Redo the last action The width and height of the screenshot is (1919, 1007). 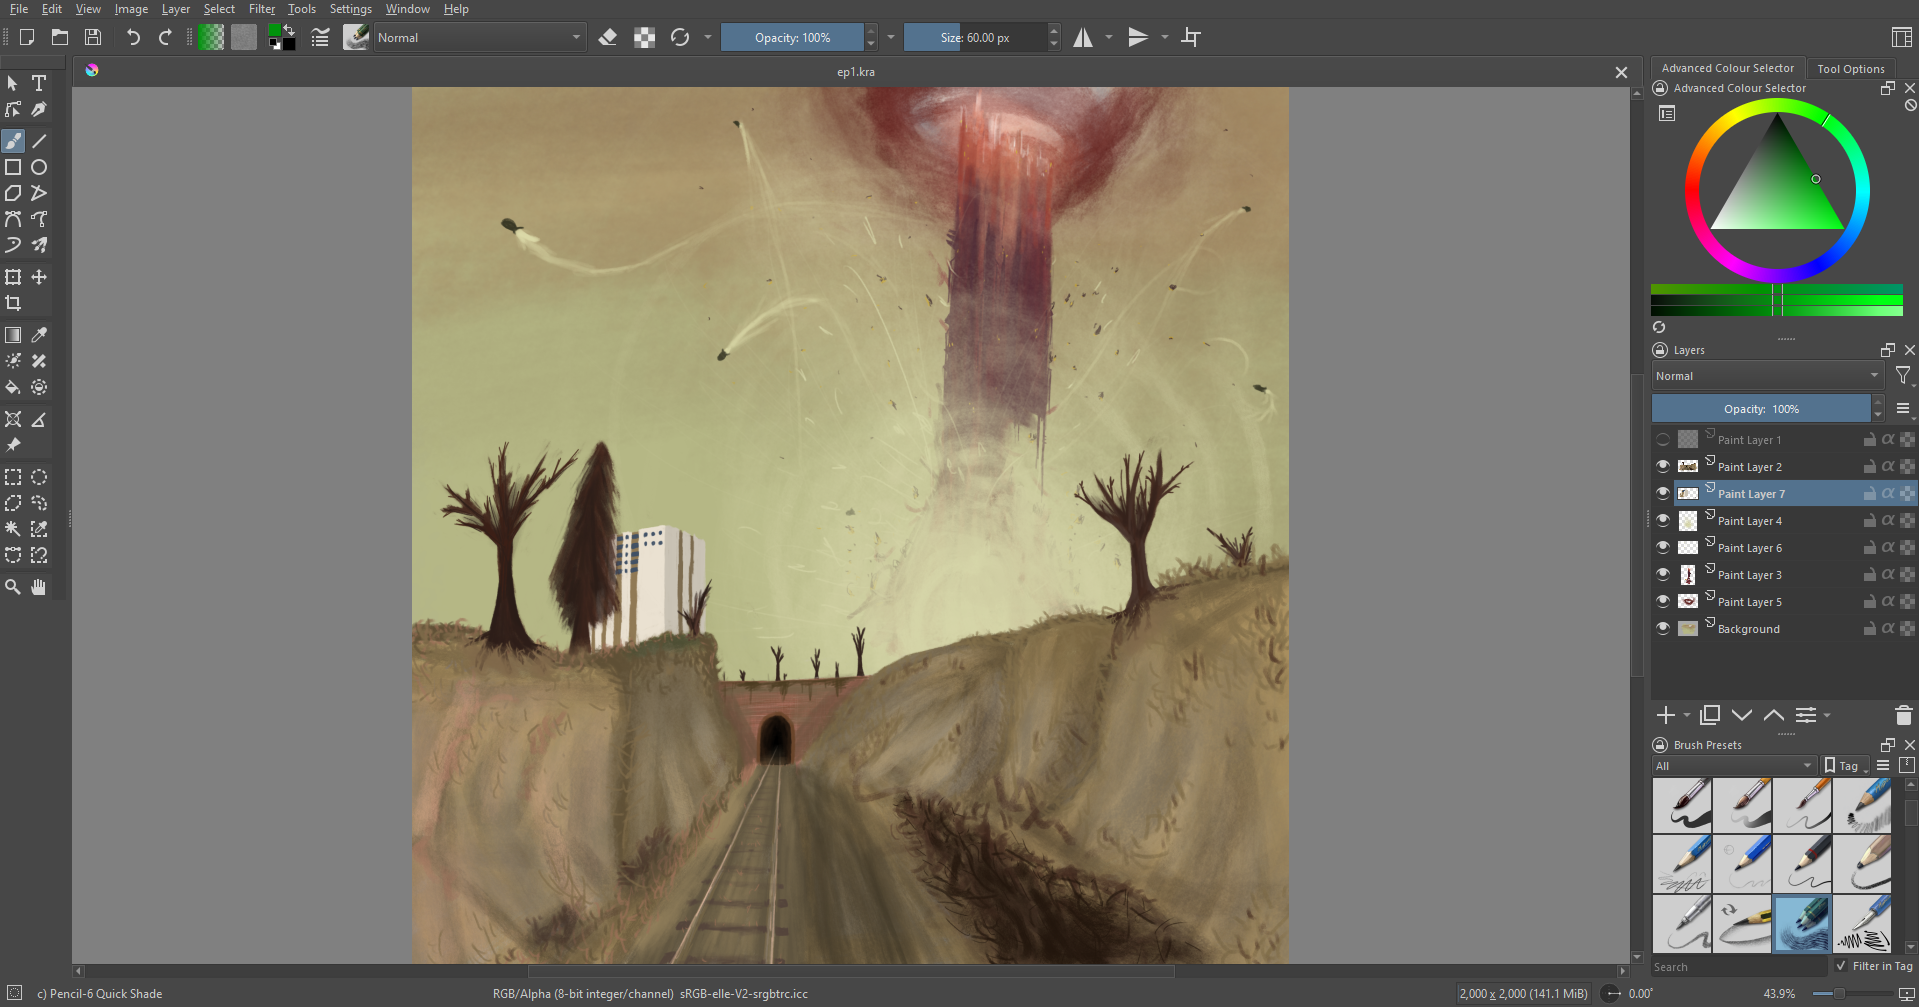pos(165,37)
